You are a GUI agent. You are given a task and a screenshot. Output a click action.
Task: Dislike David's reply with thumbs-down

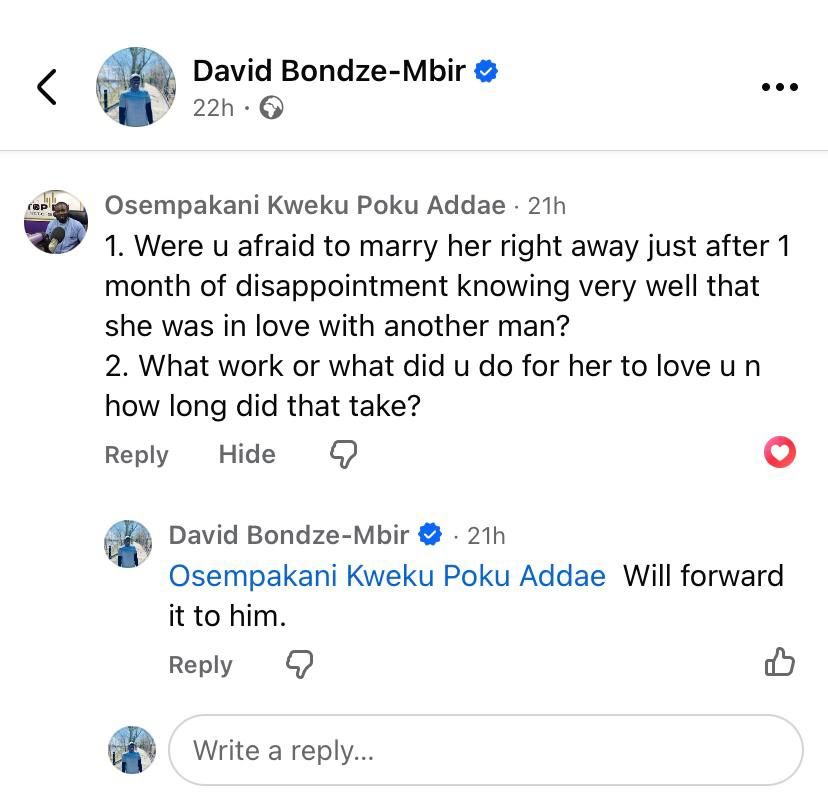pyautogui.click(x=300, y=664)
